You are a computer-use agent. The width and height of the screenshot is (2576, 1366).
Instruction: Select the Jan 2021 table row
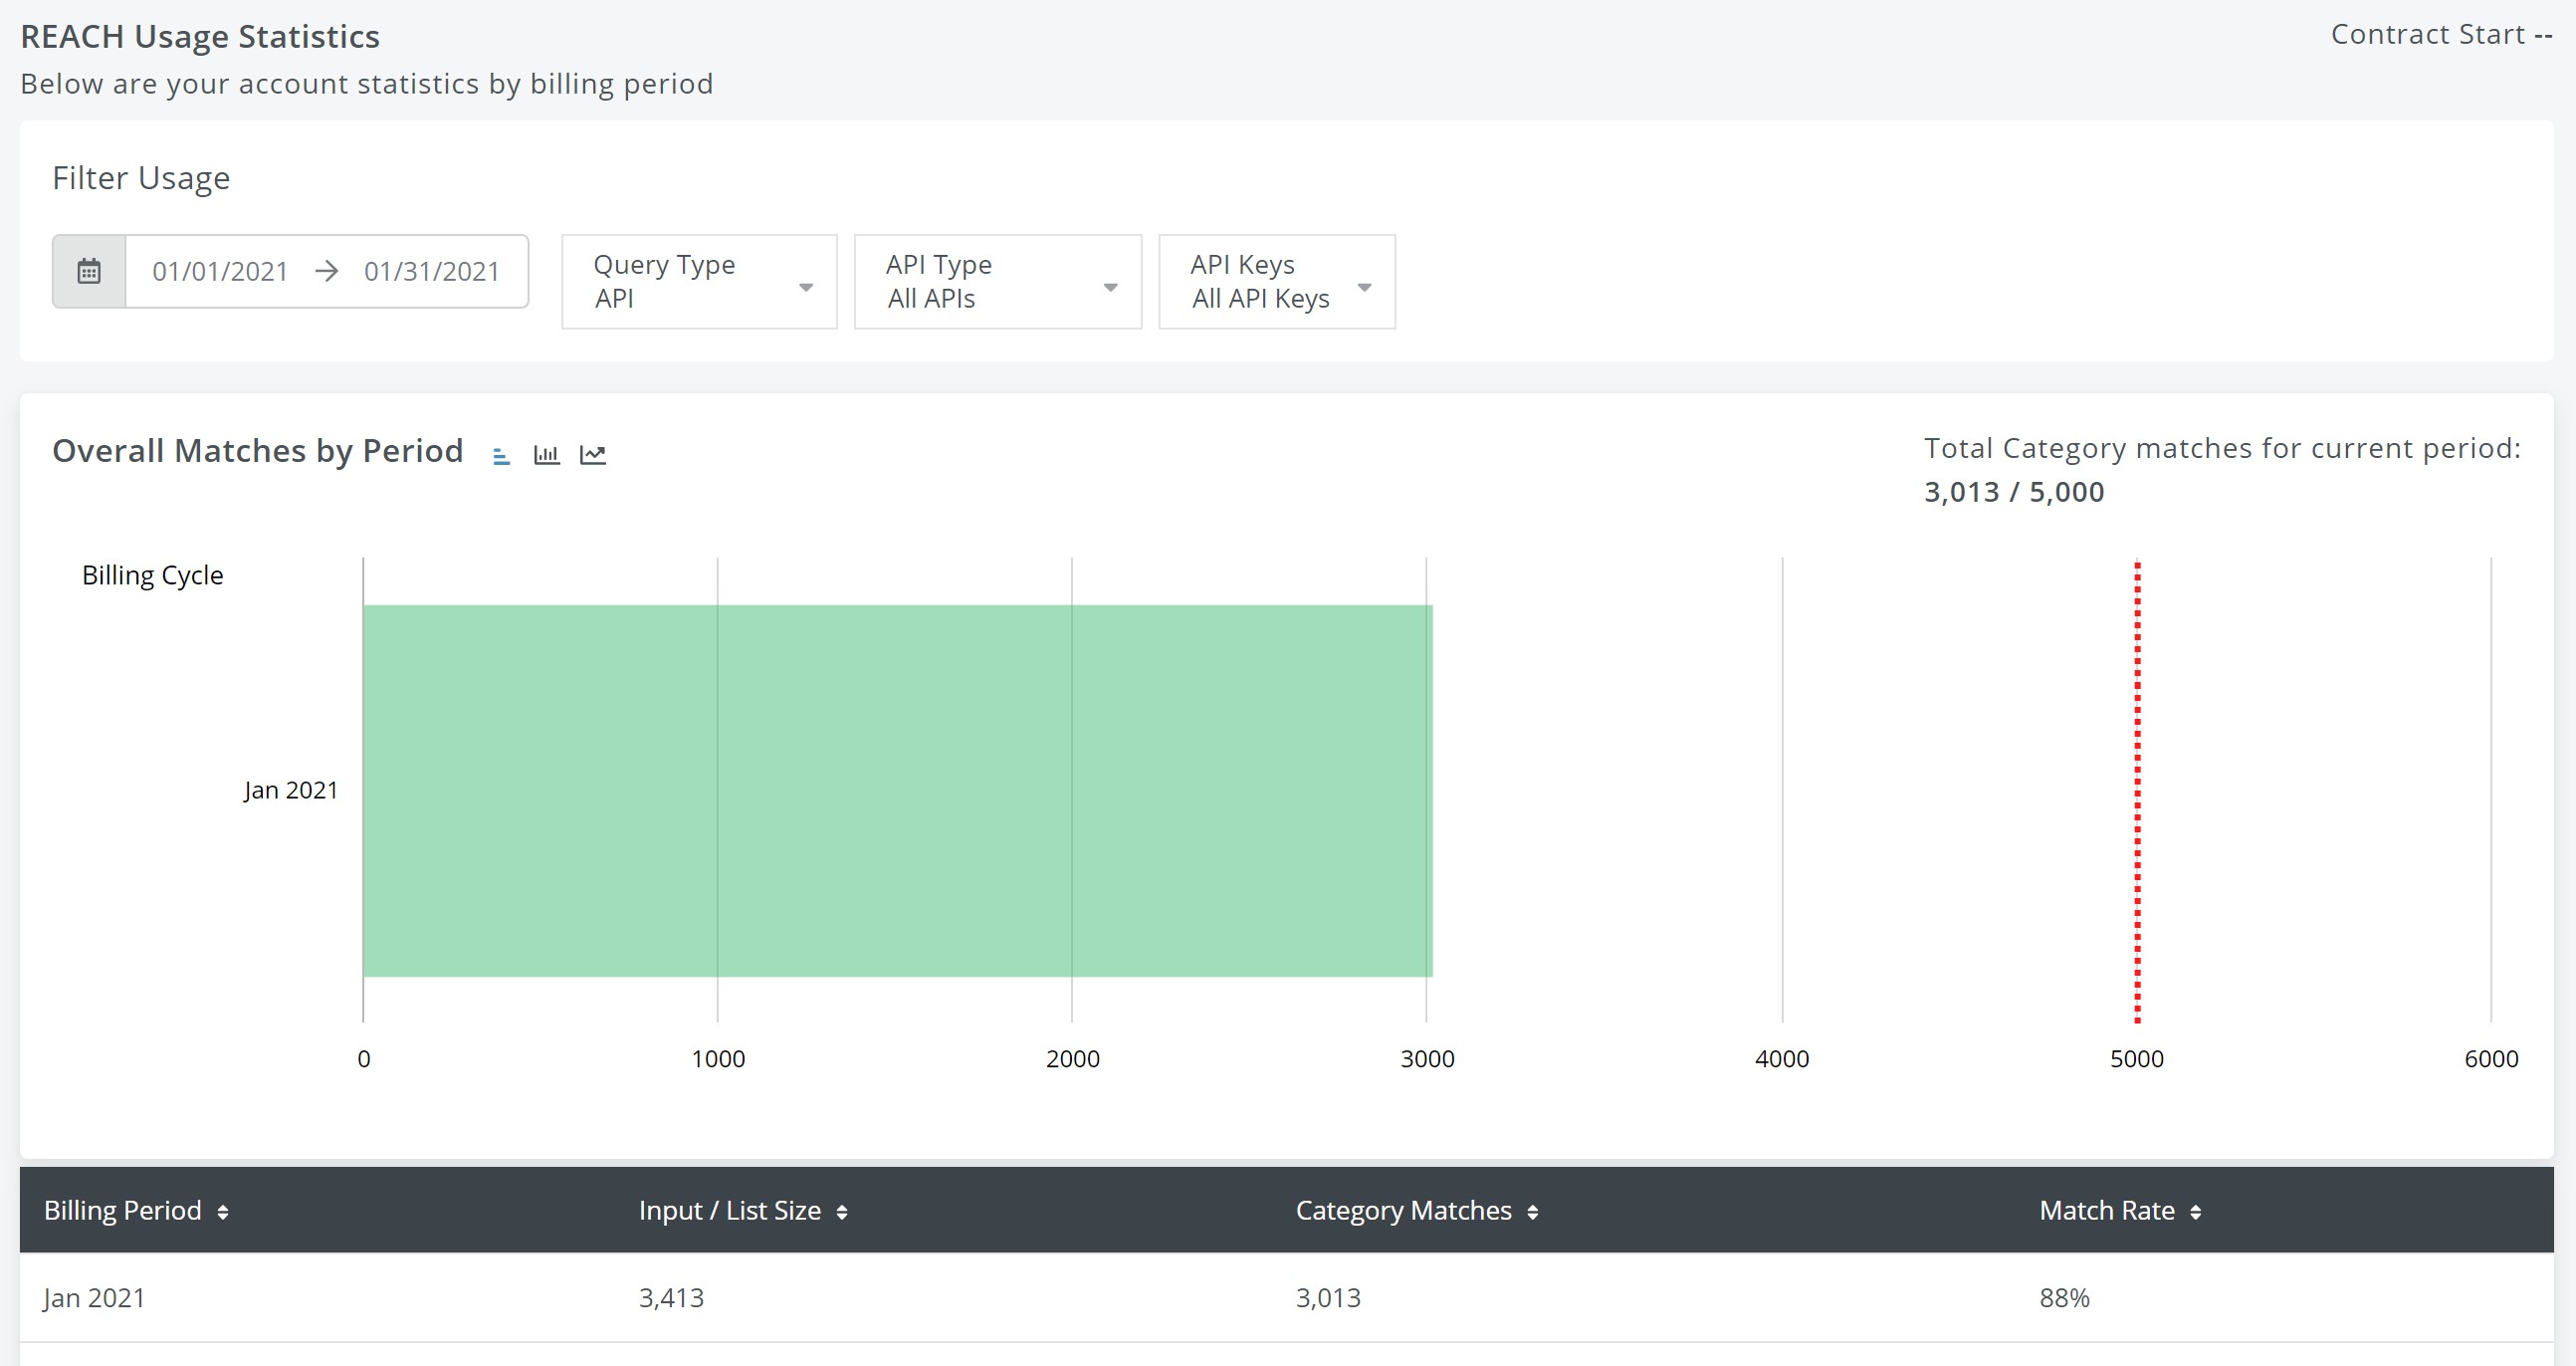(1286, 1297)
